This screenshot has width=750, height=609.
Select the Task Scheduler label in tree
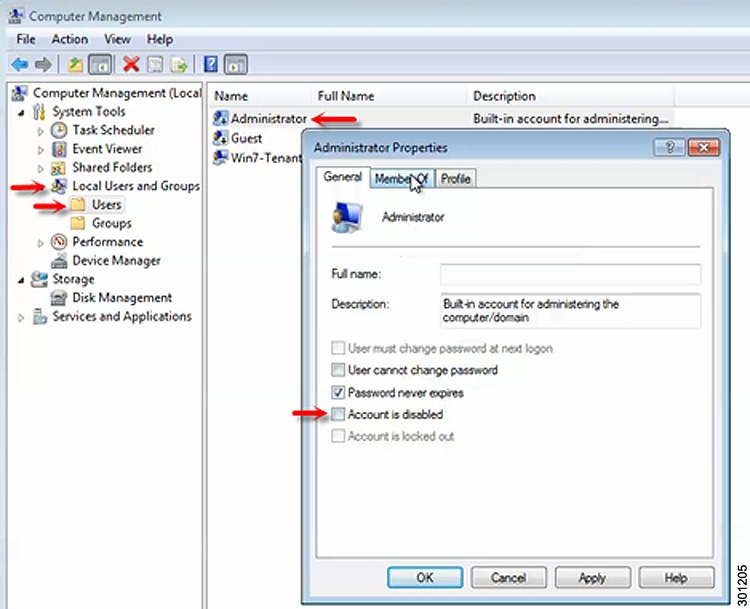tap(113, 130)
